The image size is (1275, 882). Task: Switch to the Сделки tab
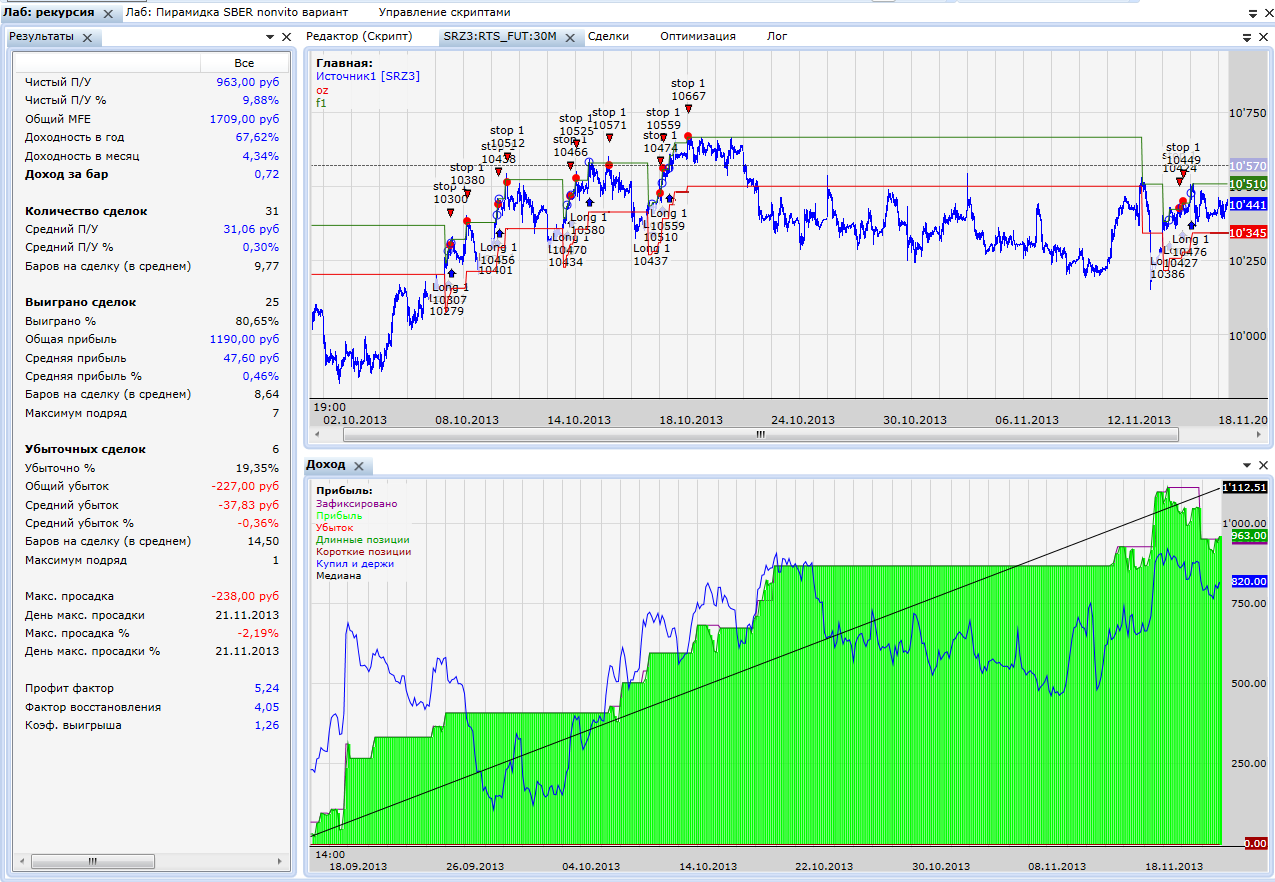point(608,36)
